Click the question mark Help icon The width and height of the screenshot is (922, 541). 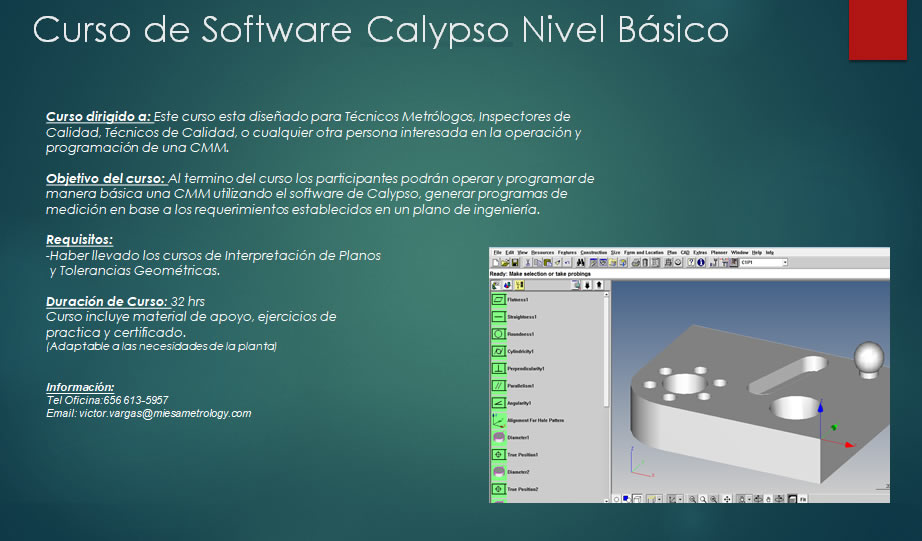tap(692, 262)
